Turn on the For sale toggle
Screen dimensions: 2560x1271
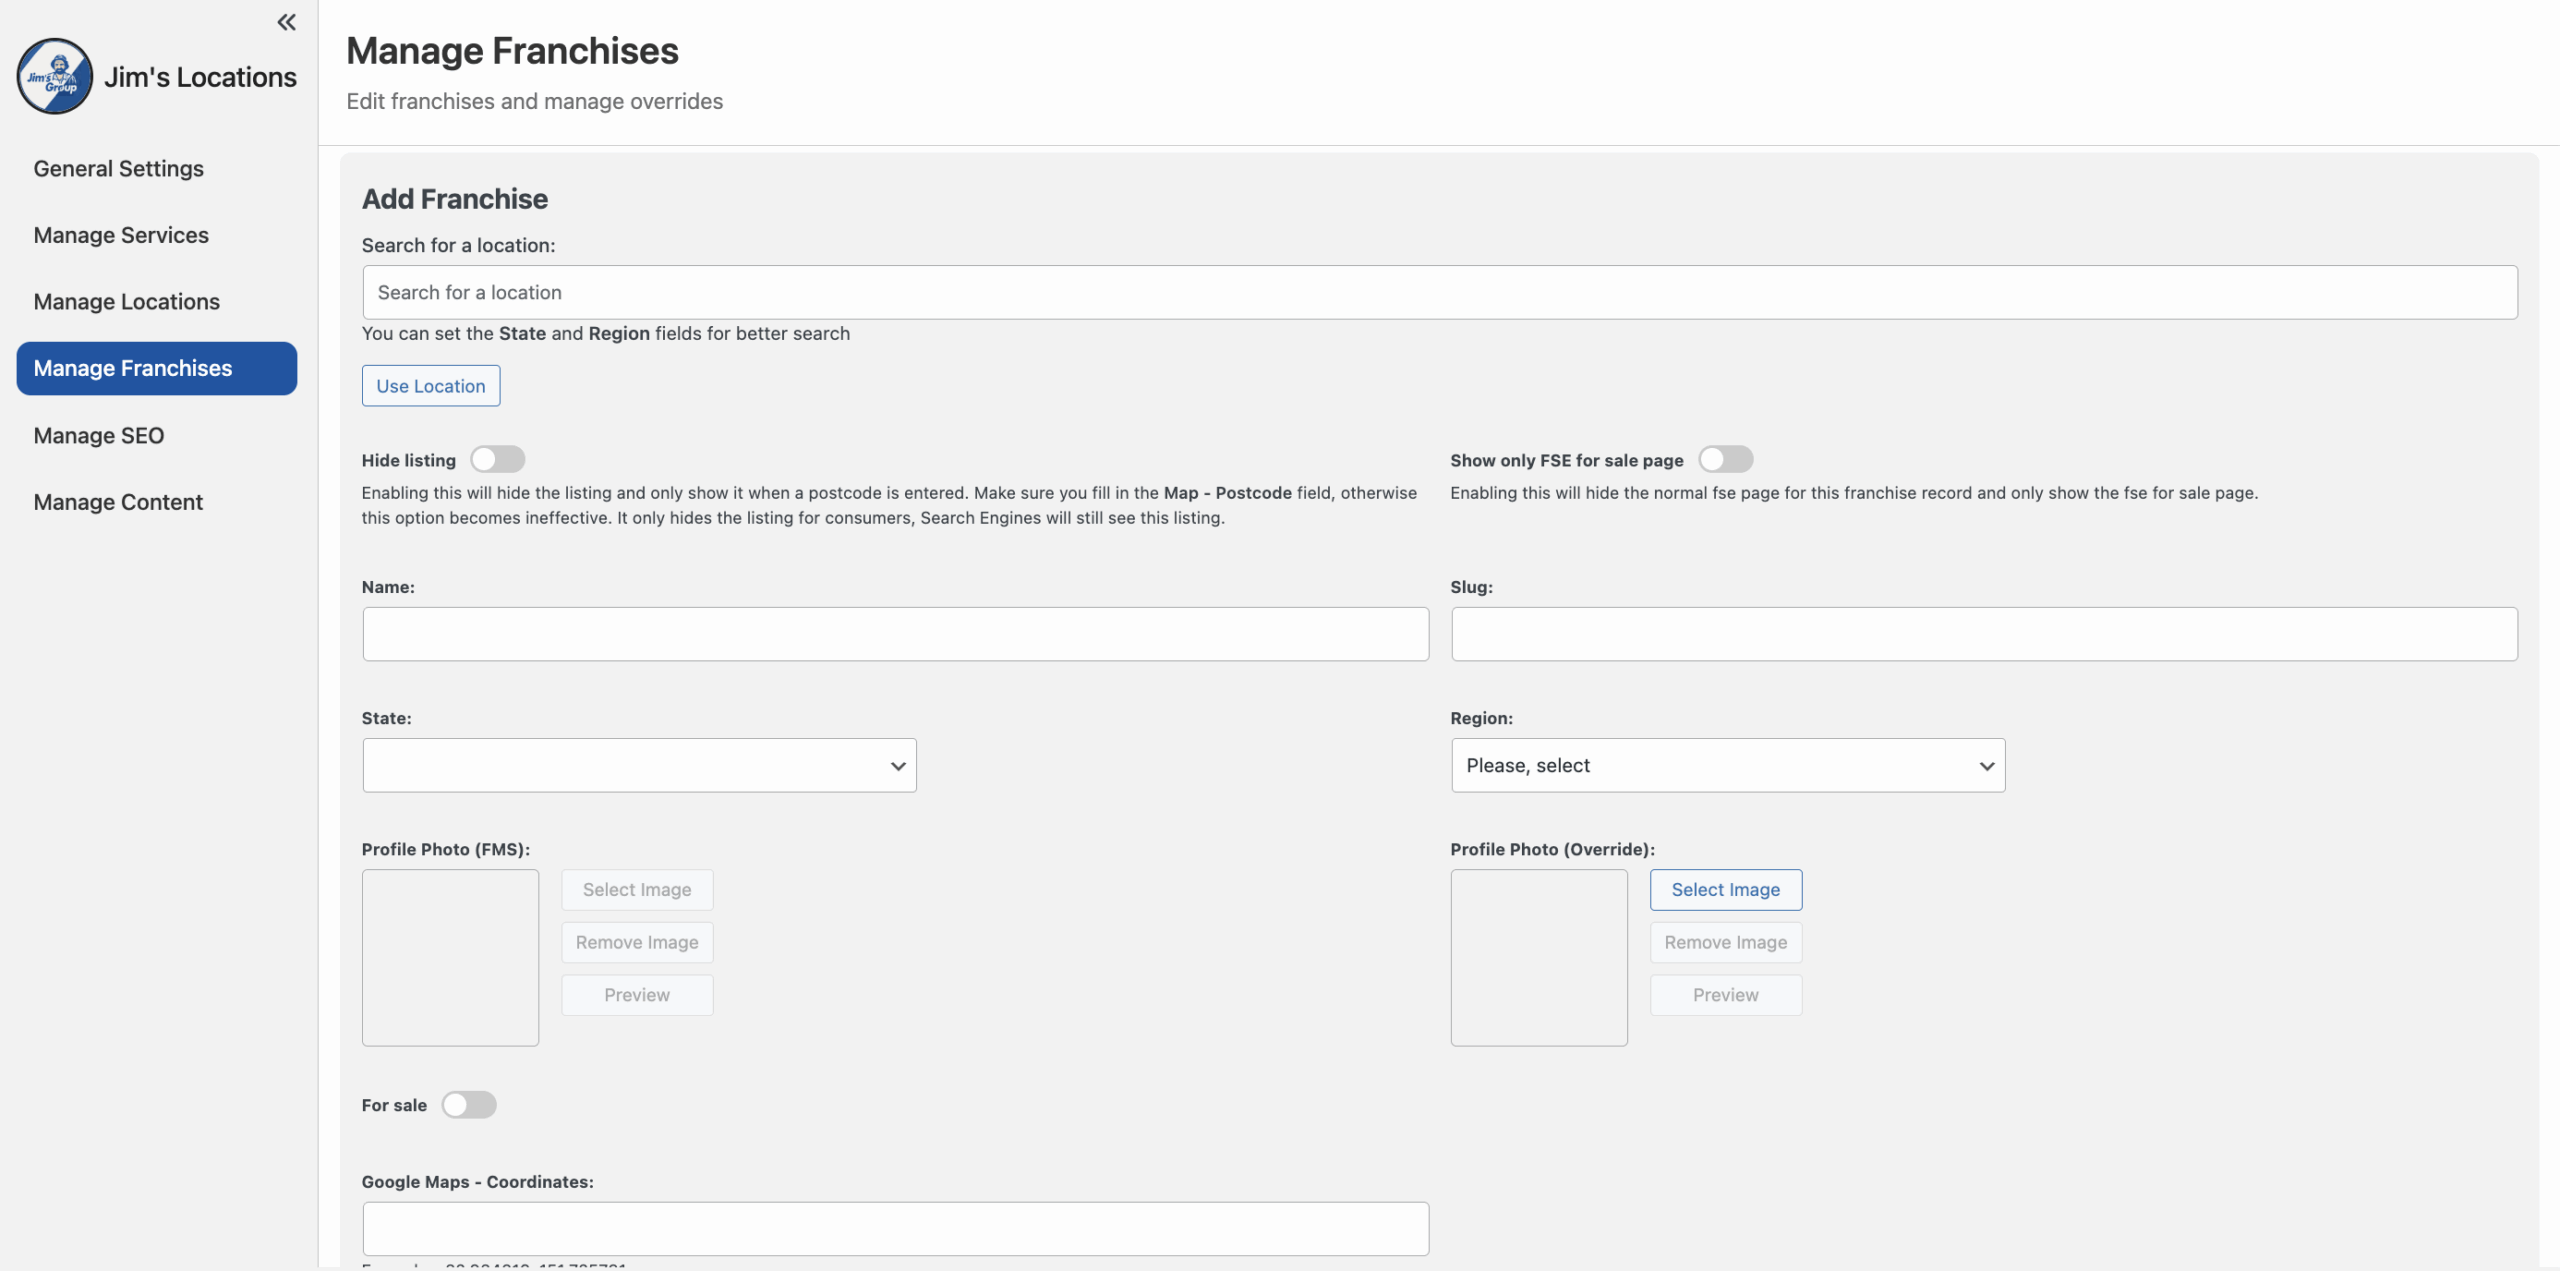click(x=469, y=1104)
